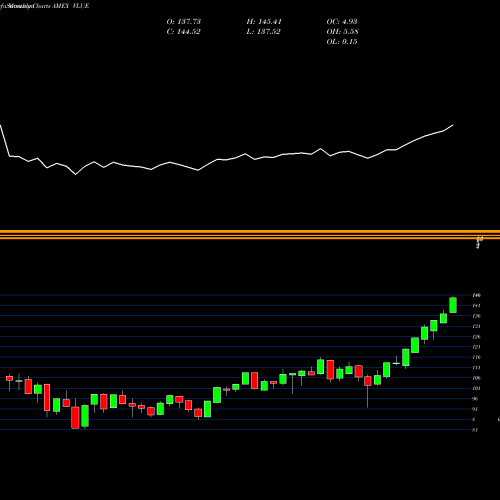This screenshot has width=500, height=500.
Task: Click the 136 price axis label
Action: [476, 316]
